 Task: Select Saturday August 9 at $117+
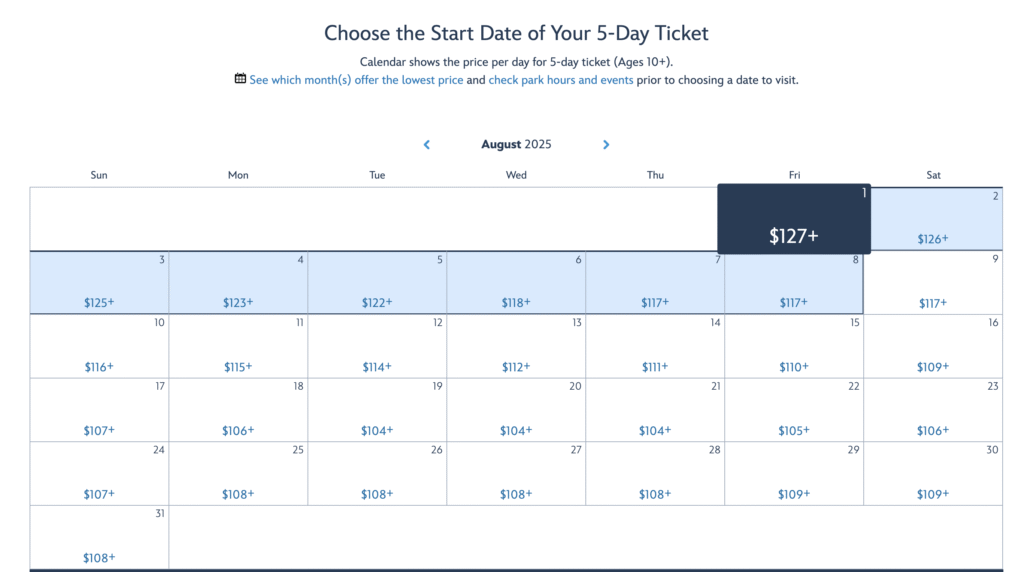[933, 283]
